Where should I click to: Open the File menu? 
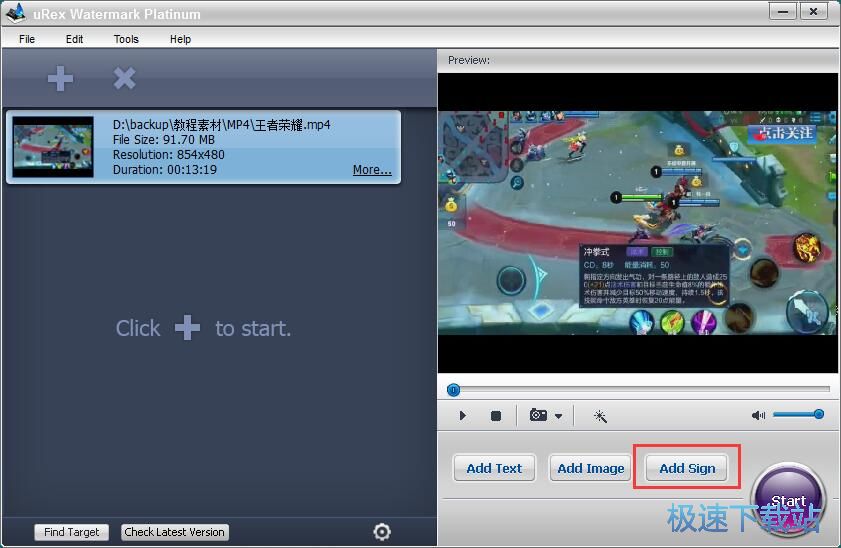27,39
